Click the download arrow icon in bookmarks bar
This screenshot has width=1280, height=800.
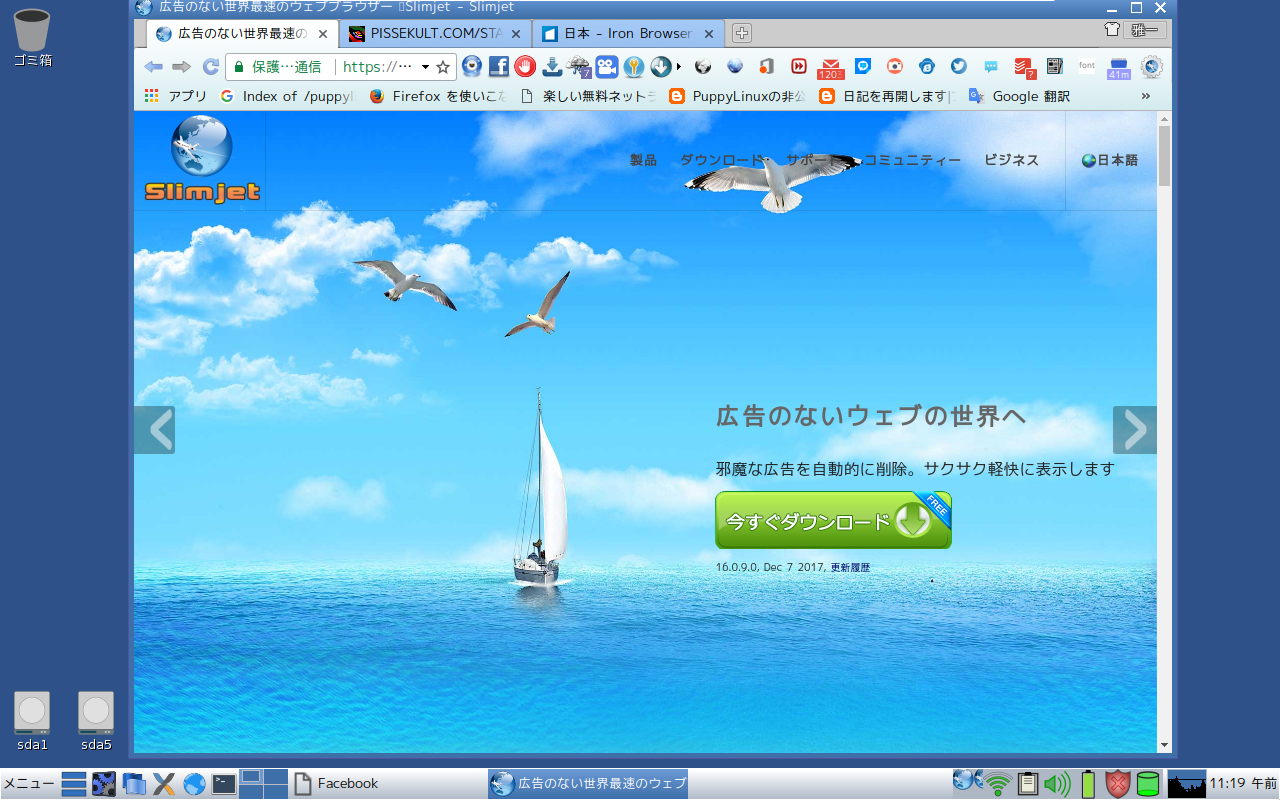click(551, 67)
